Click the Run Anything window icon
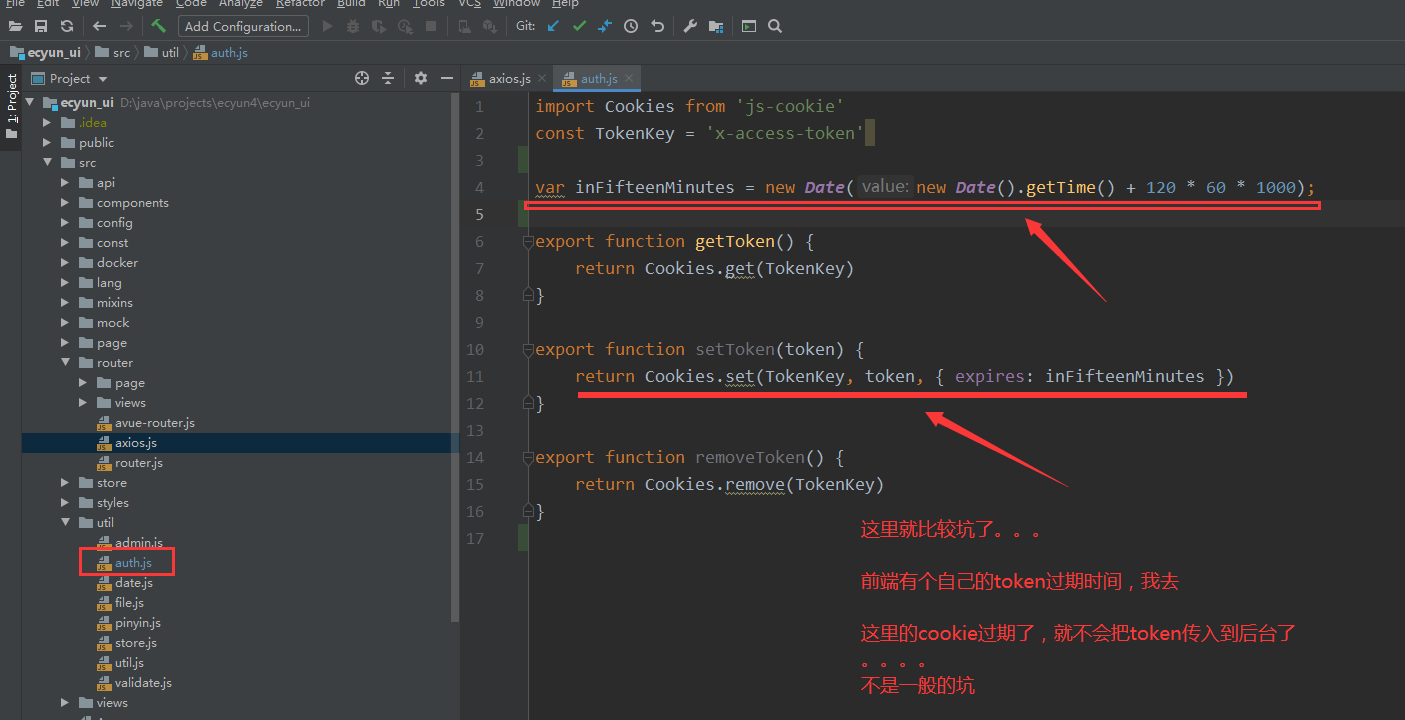The height and width of the screenshot is (720, 1405). tap(749, 26)
